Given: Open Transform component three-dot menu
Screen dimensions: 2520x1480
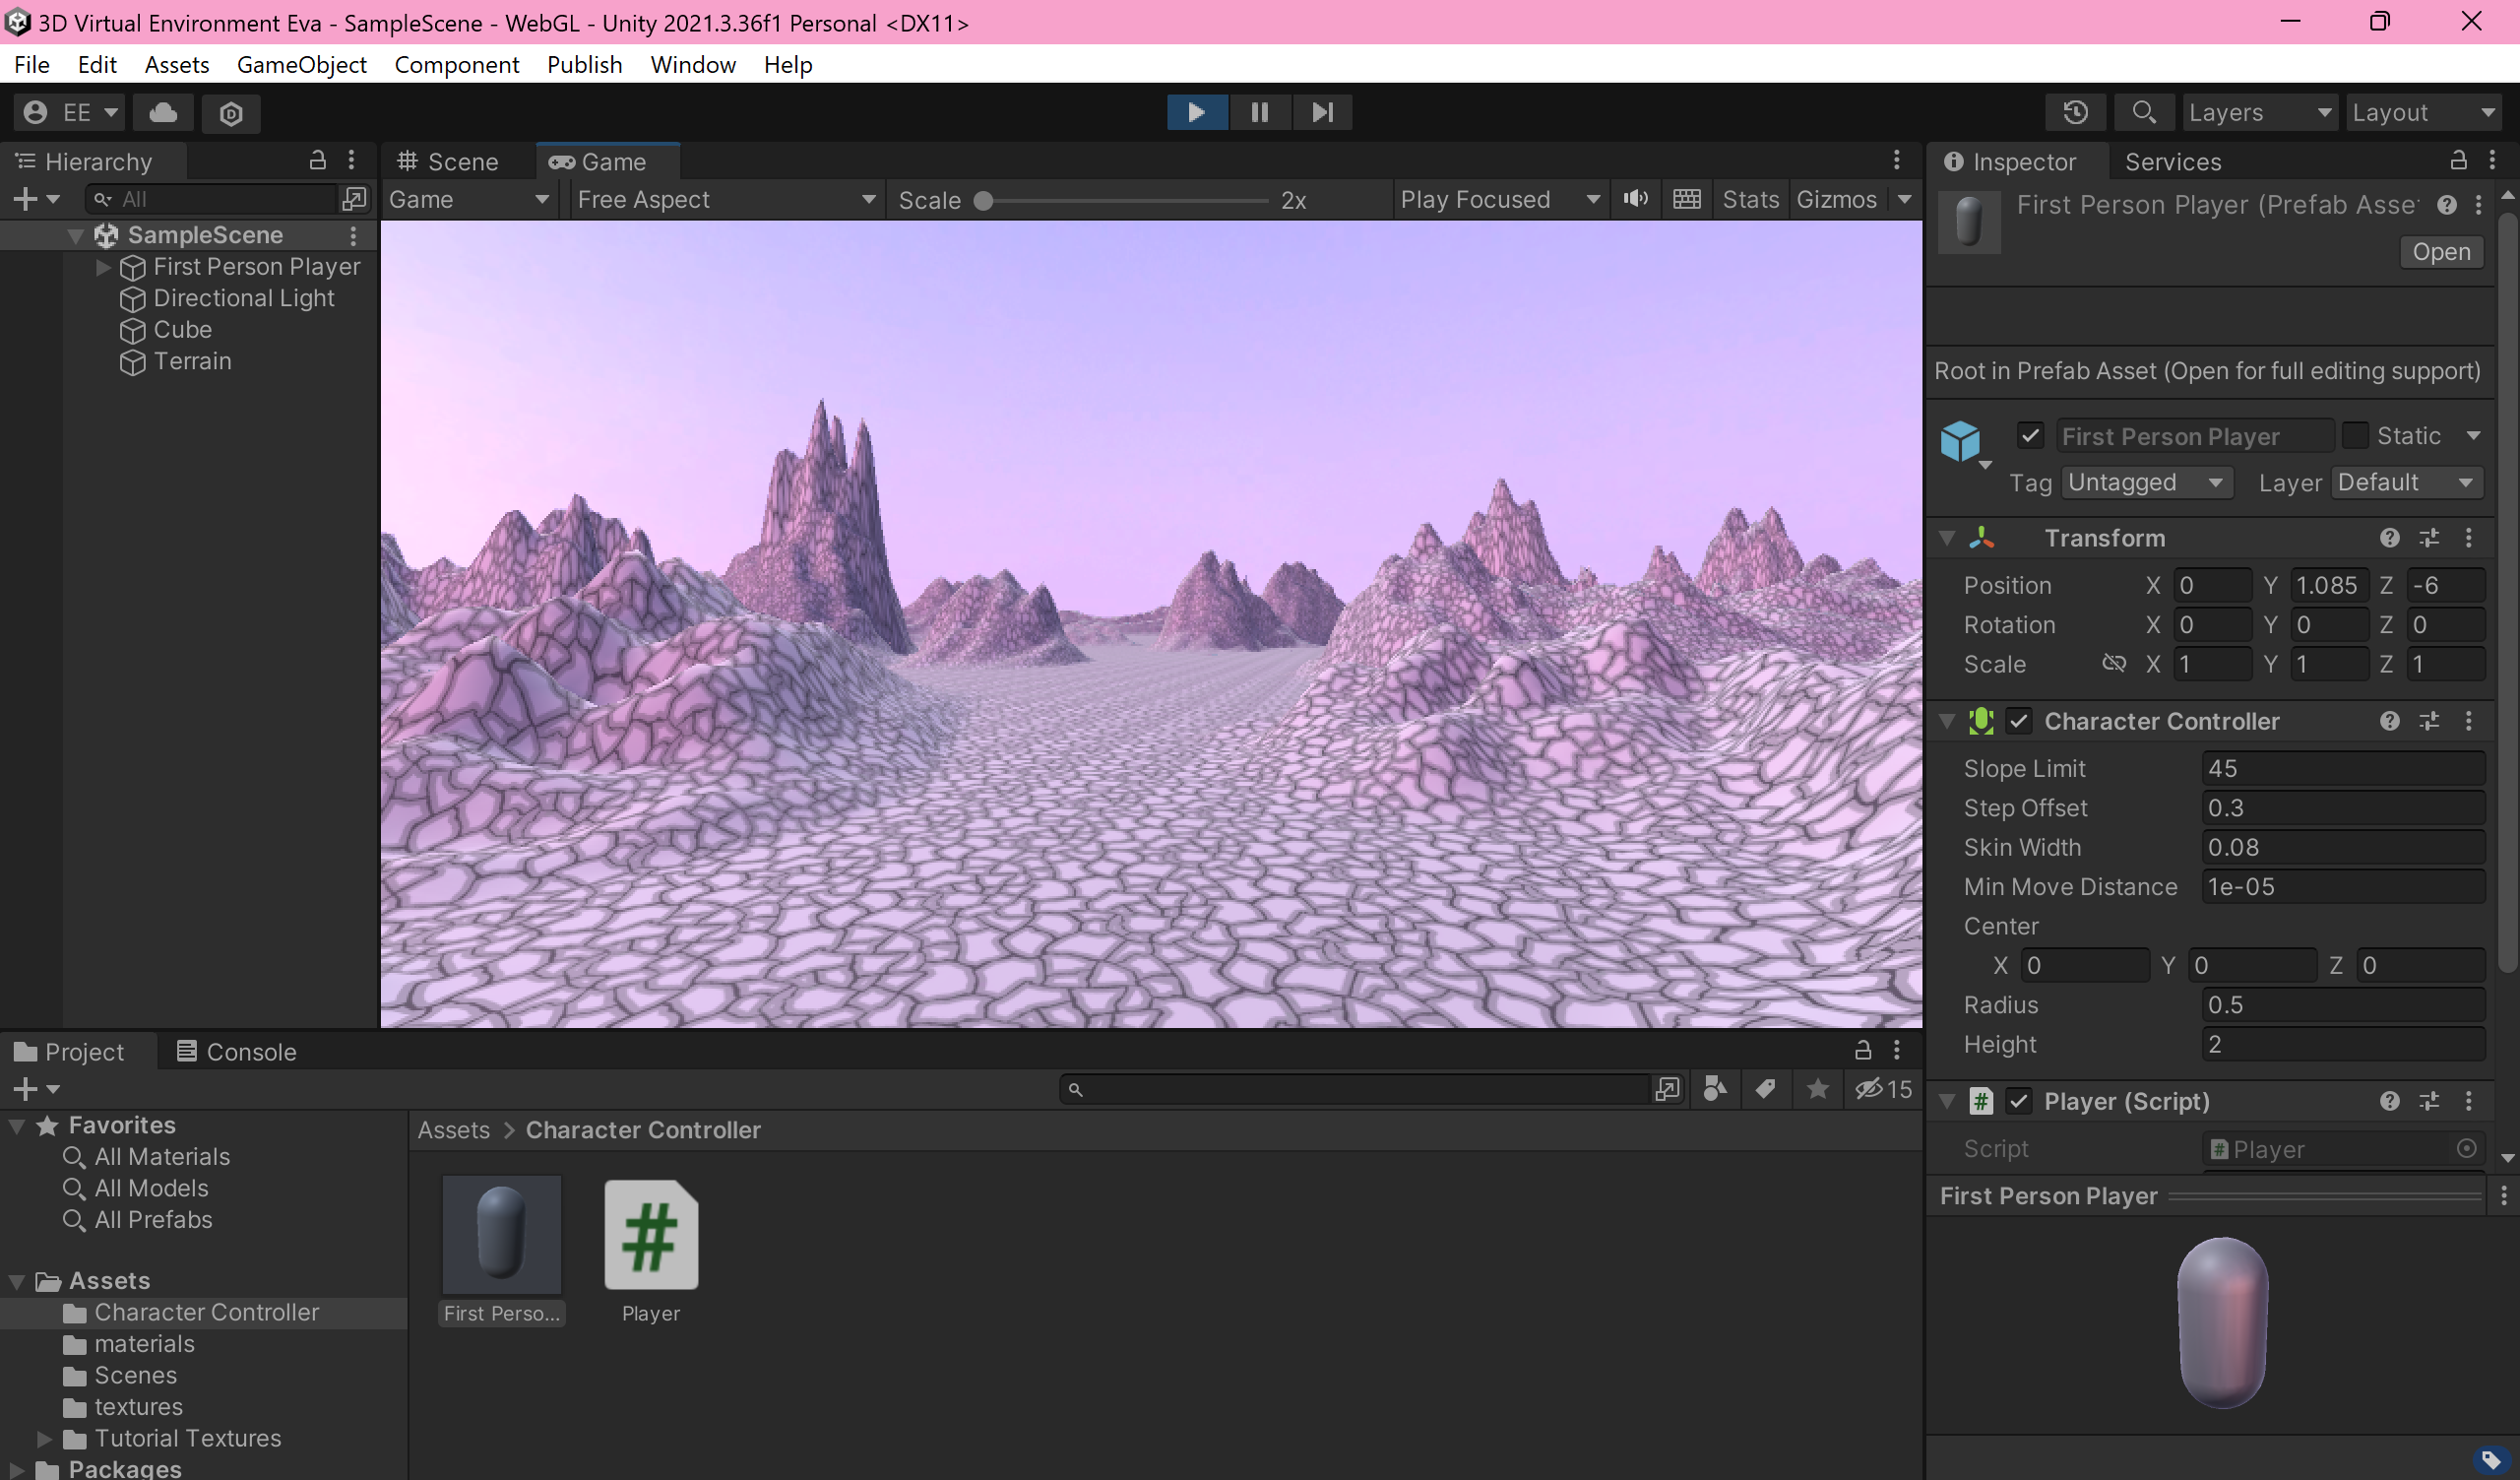Looking at the screenshot, I should [x=2468, y=538].
